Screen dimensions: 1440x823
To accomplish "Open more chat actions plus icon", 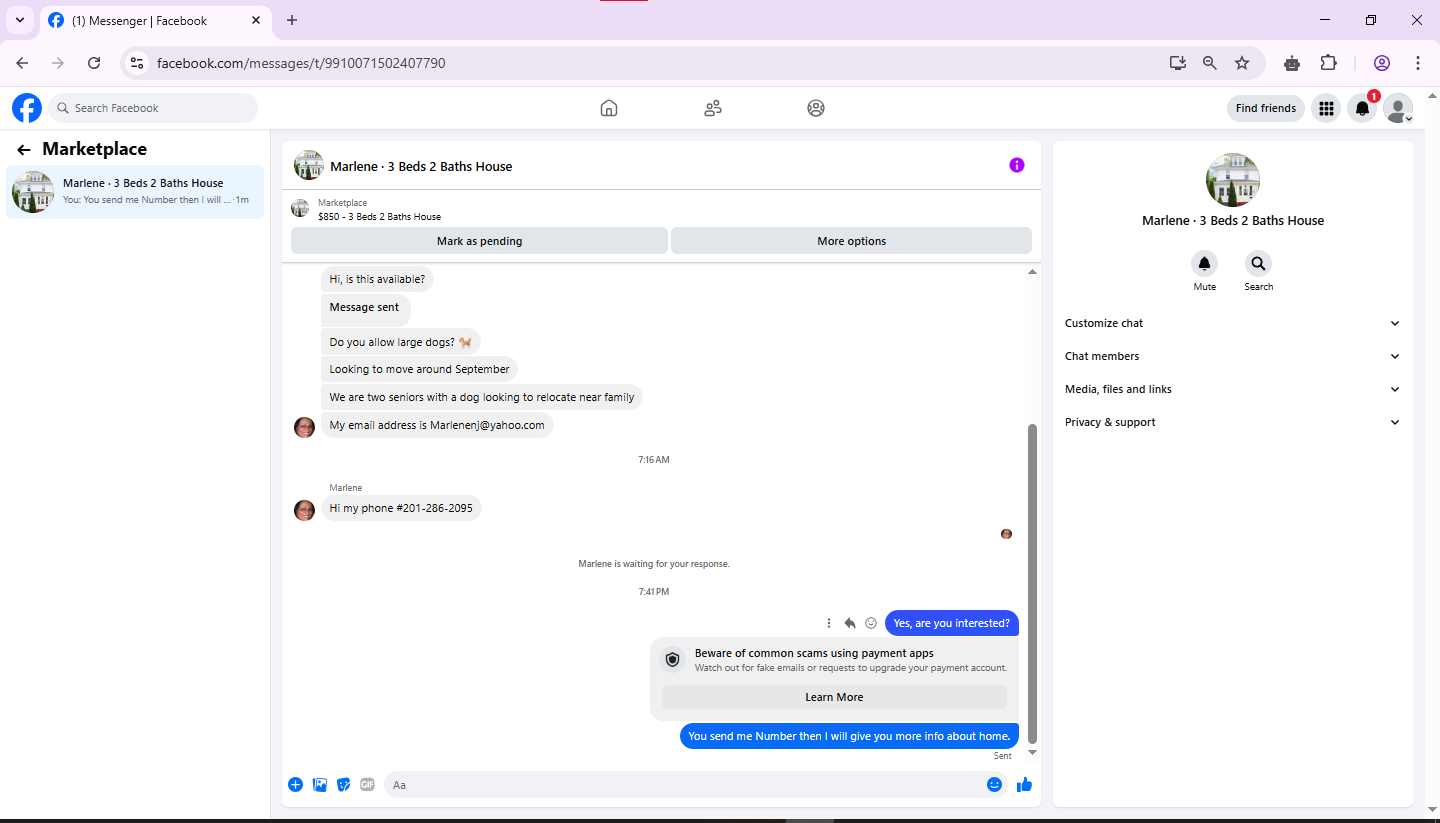I will pyautogui.click(x=295, y=785).
